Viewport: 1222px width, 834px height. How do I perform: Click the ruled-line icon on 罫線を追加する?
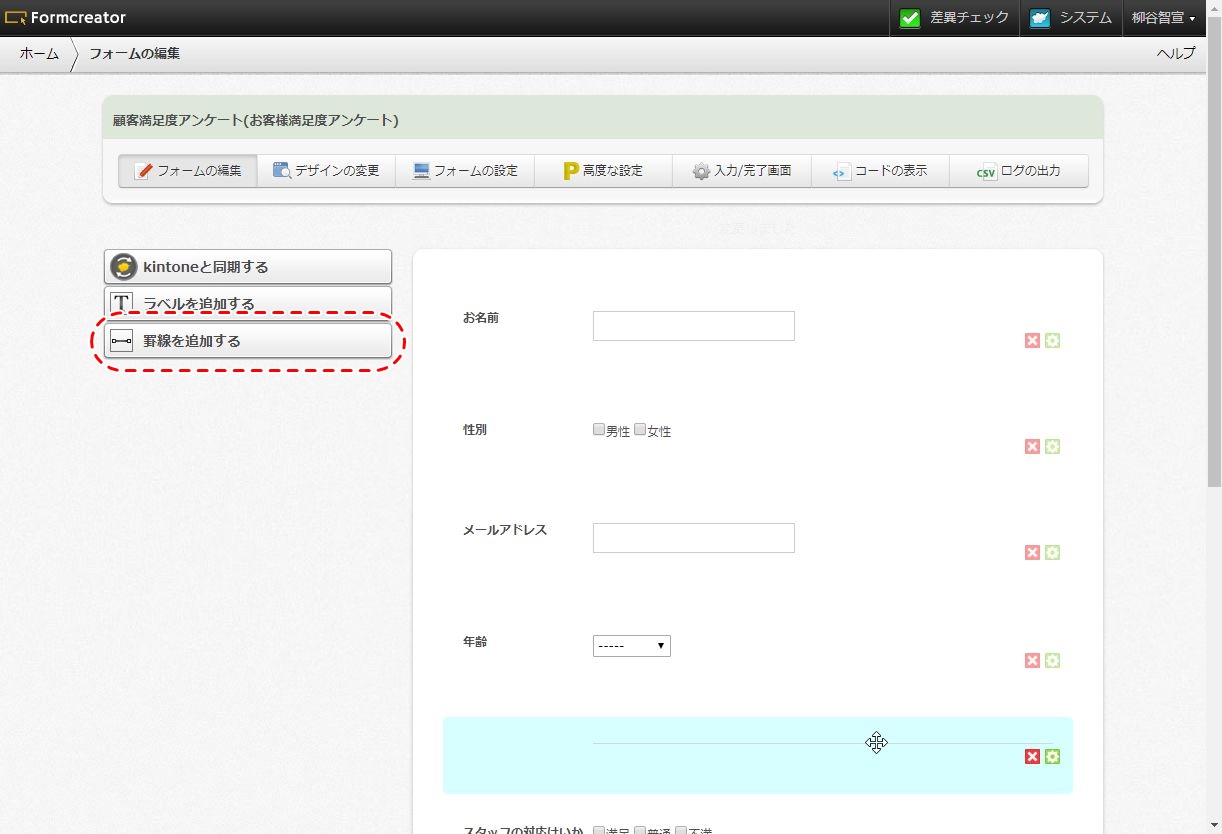[121, 341]
